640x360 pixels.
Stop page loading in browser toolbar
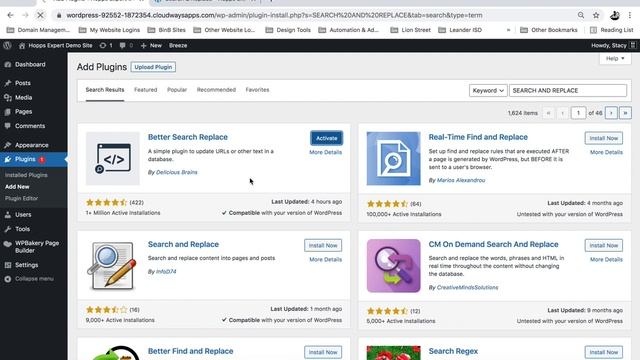click(x=40, y=15)
